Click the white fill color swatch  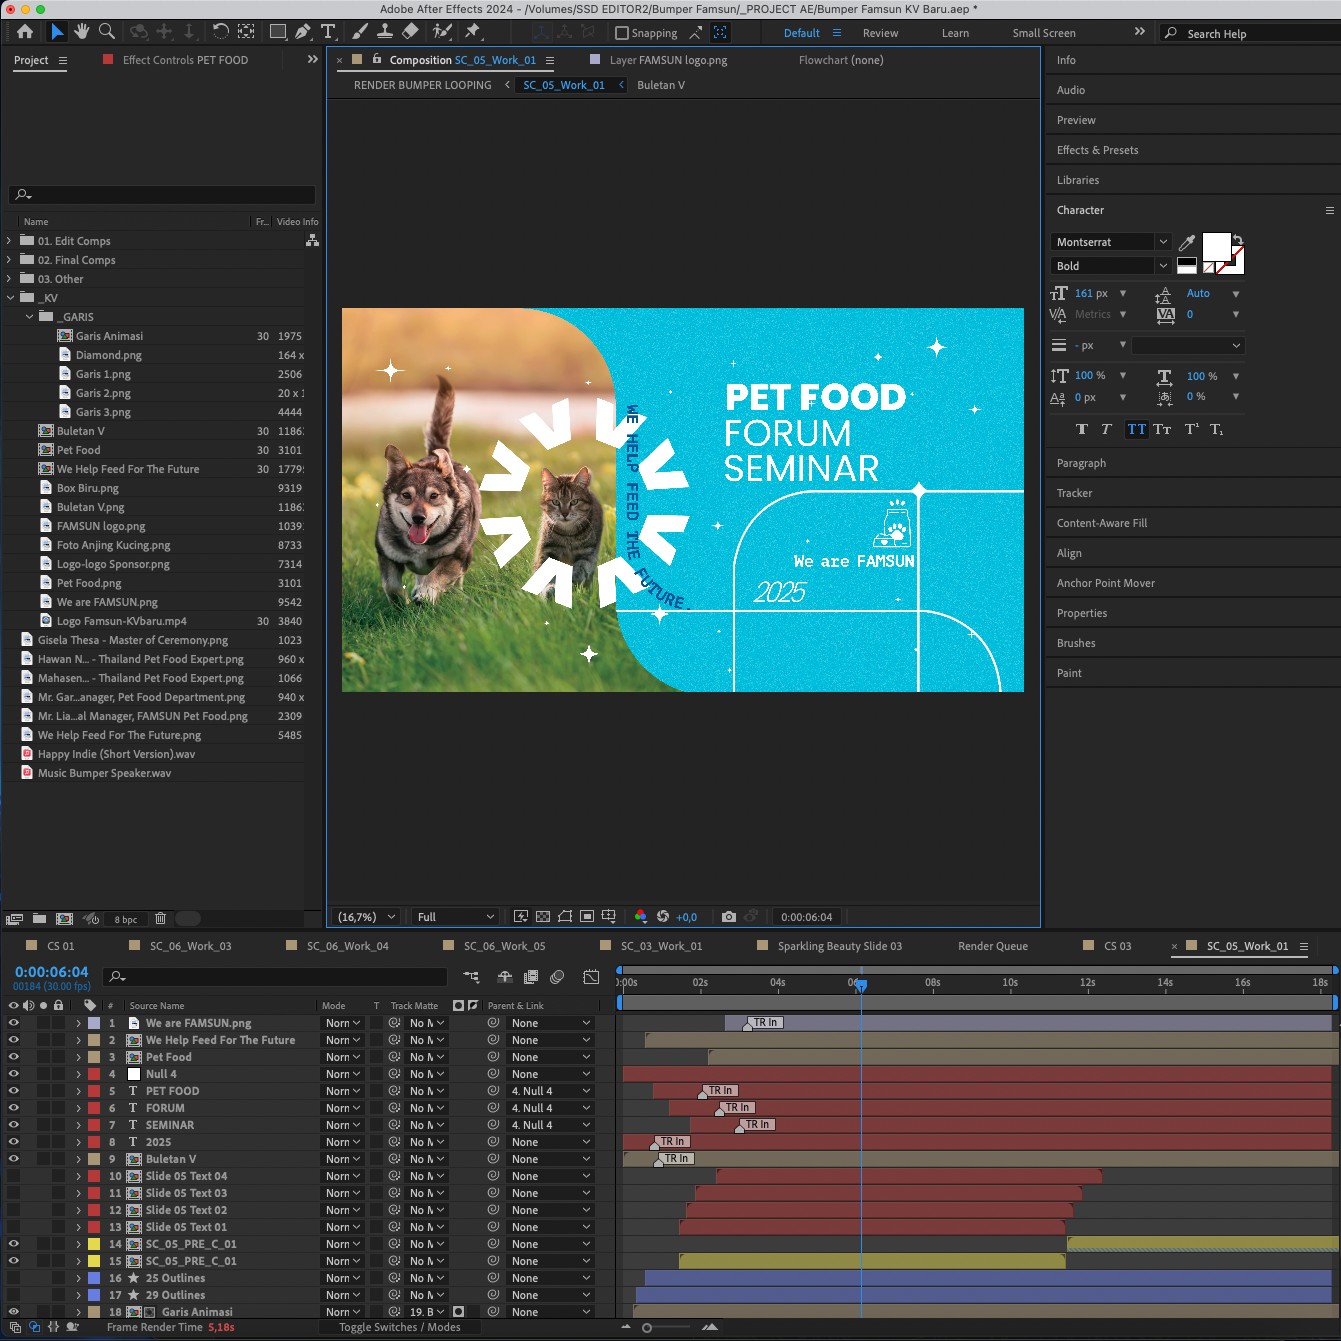pyautogui.click(x=1216, y=247)
